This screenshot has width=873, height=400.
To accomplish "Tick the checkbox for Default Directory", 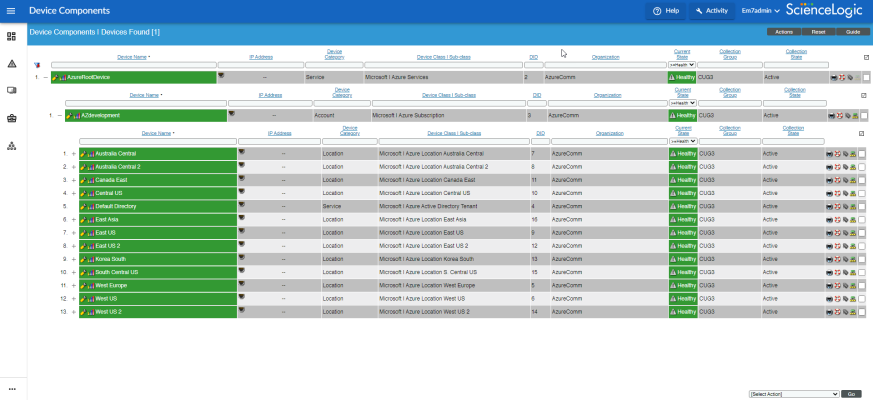I will point(862,207).
